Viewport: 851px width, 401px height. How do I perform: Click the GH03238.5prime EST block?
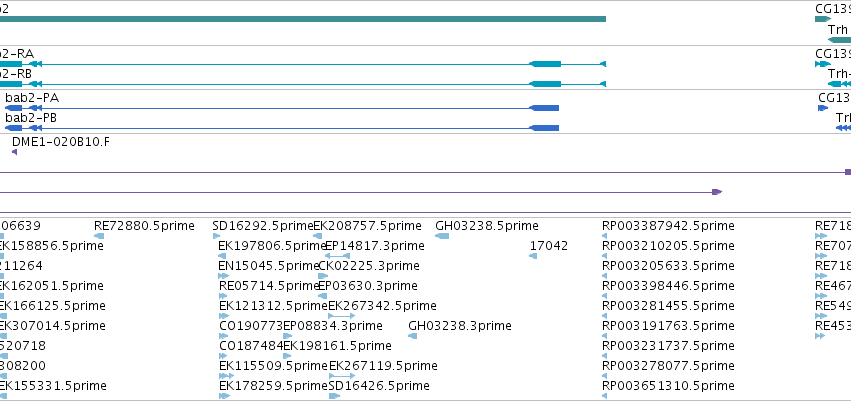(x=442, y=235)
